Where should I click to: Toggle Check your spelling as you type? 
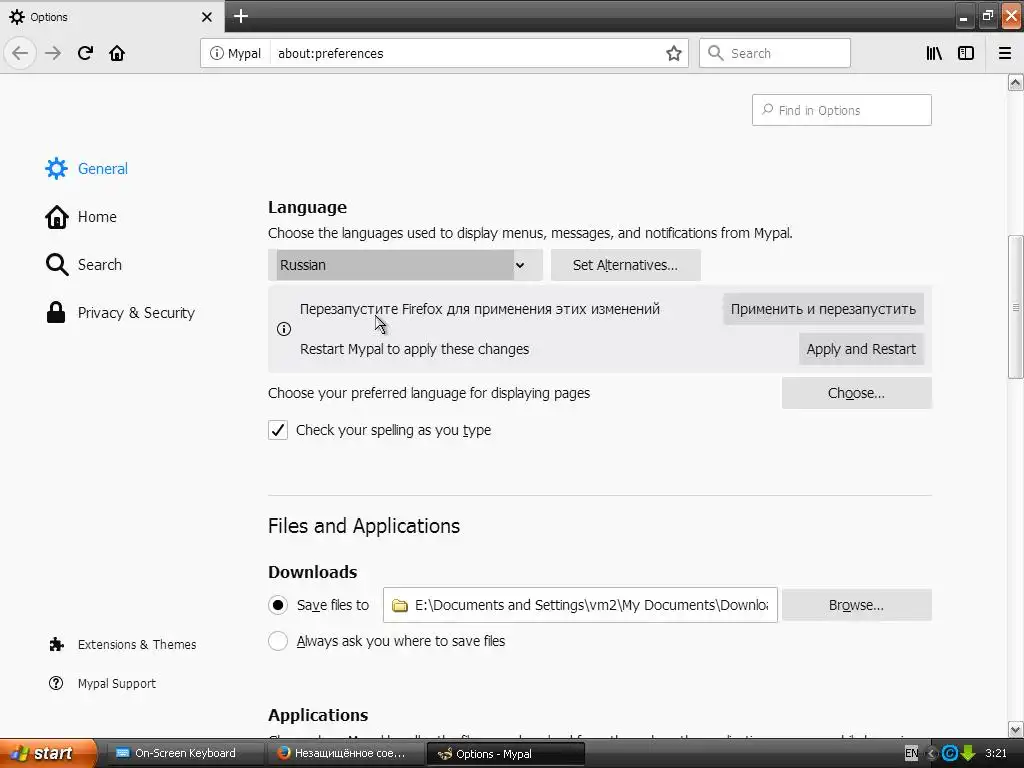pos(278,430)
